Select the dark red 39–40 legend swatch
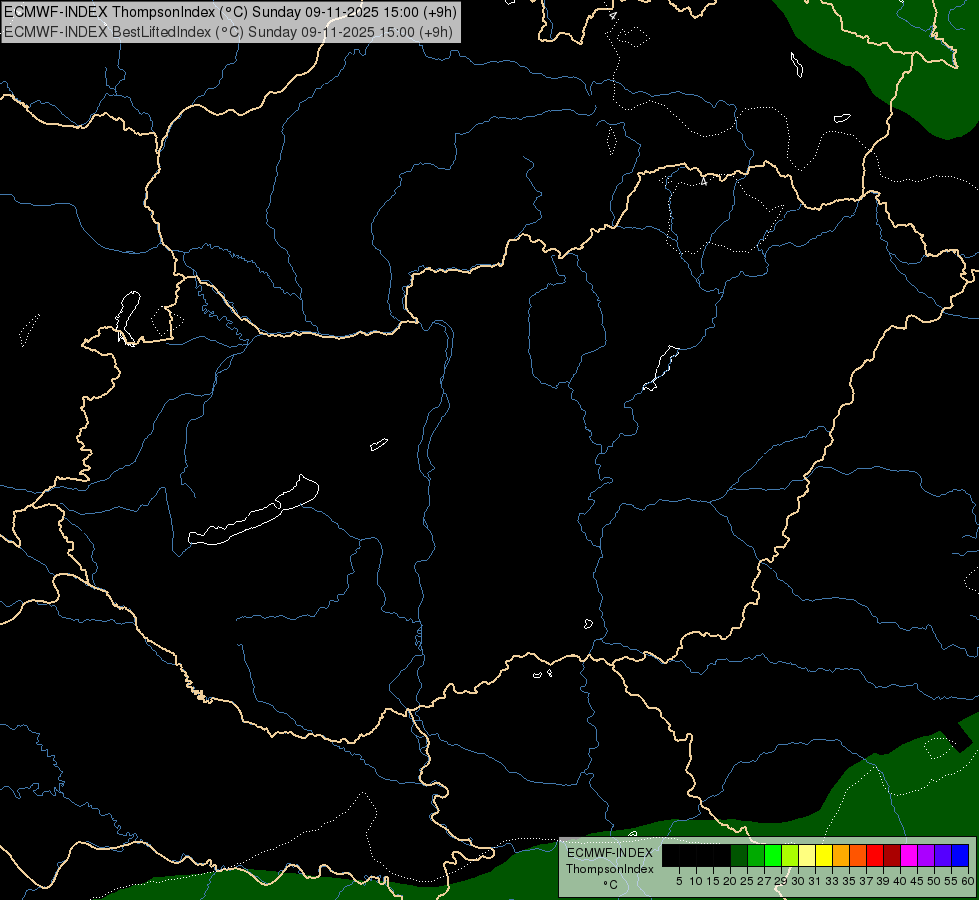Screen dimensions: 979x900 (892, 855)
